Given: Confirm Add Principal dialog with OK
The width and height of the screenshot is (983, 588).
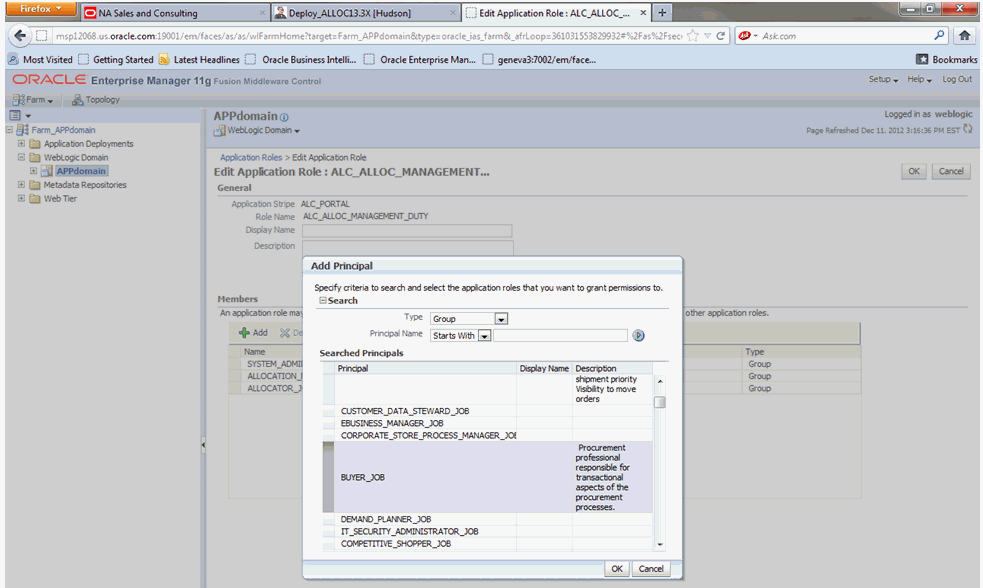Looking at the screenshot, I should pos(617,569).
